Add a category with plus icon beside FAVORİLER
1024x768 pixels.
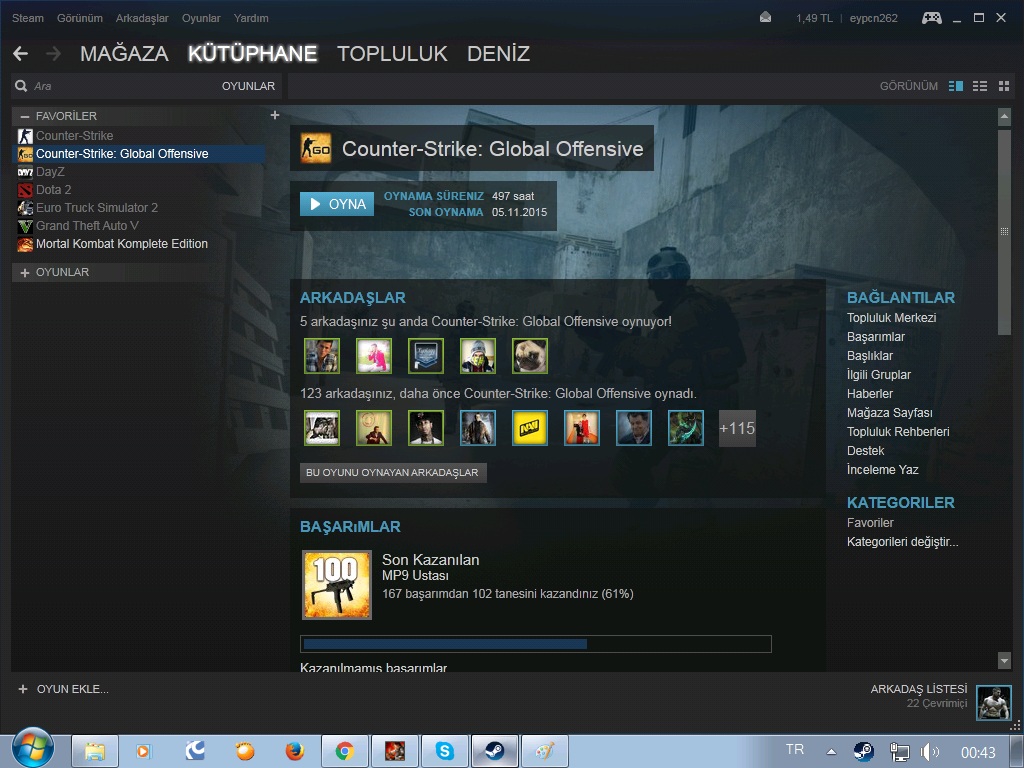coord(275,115)
